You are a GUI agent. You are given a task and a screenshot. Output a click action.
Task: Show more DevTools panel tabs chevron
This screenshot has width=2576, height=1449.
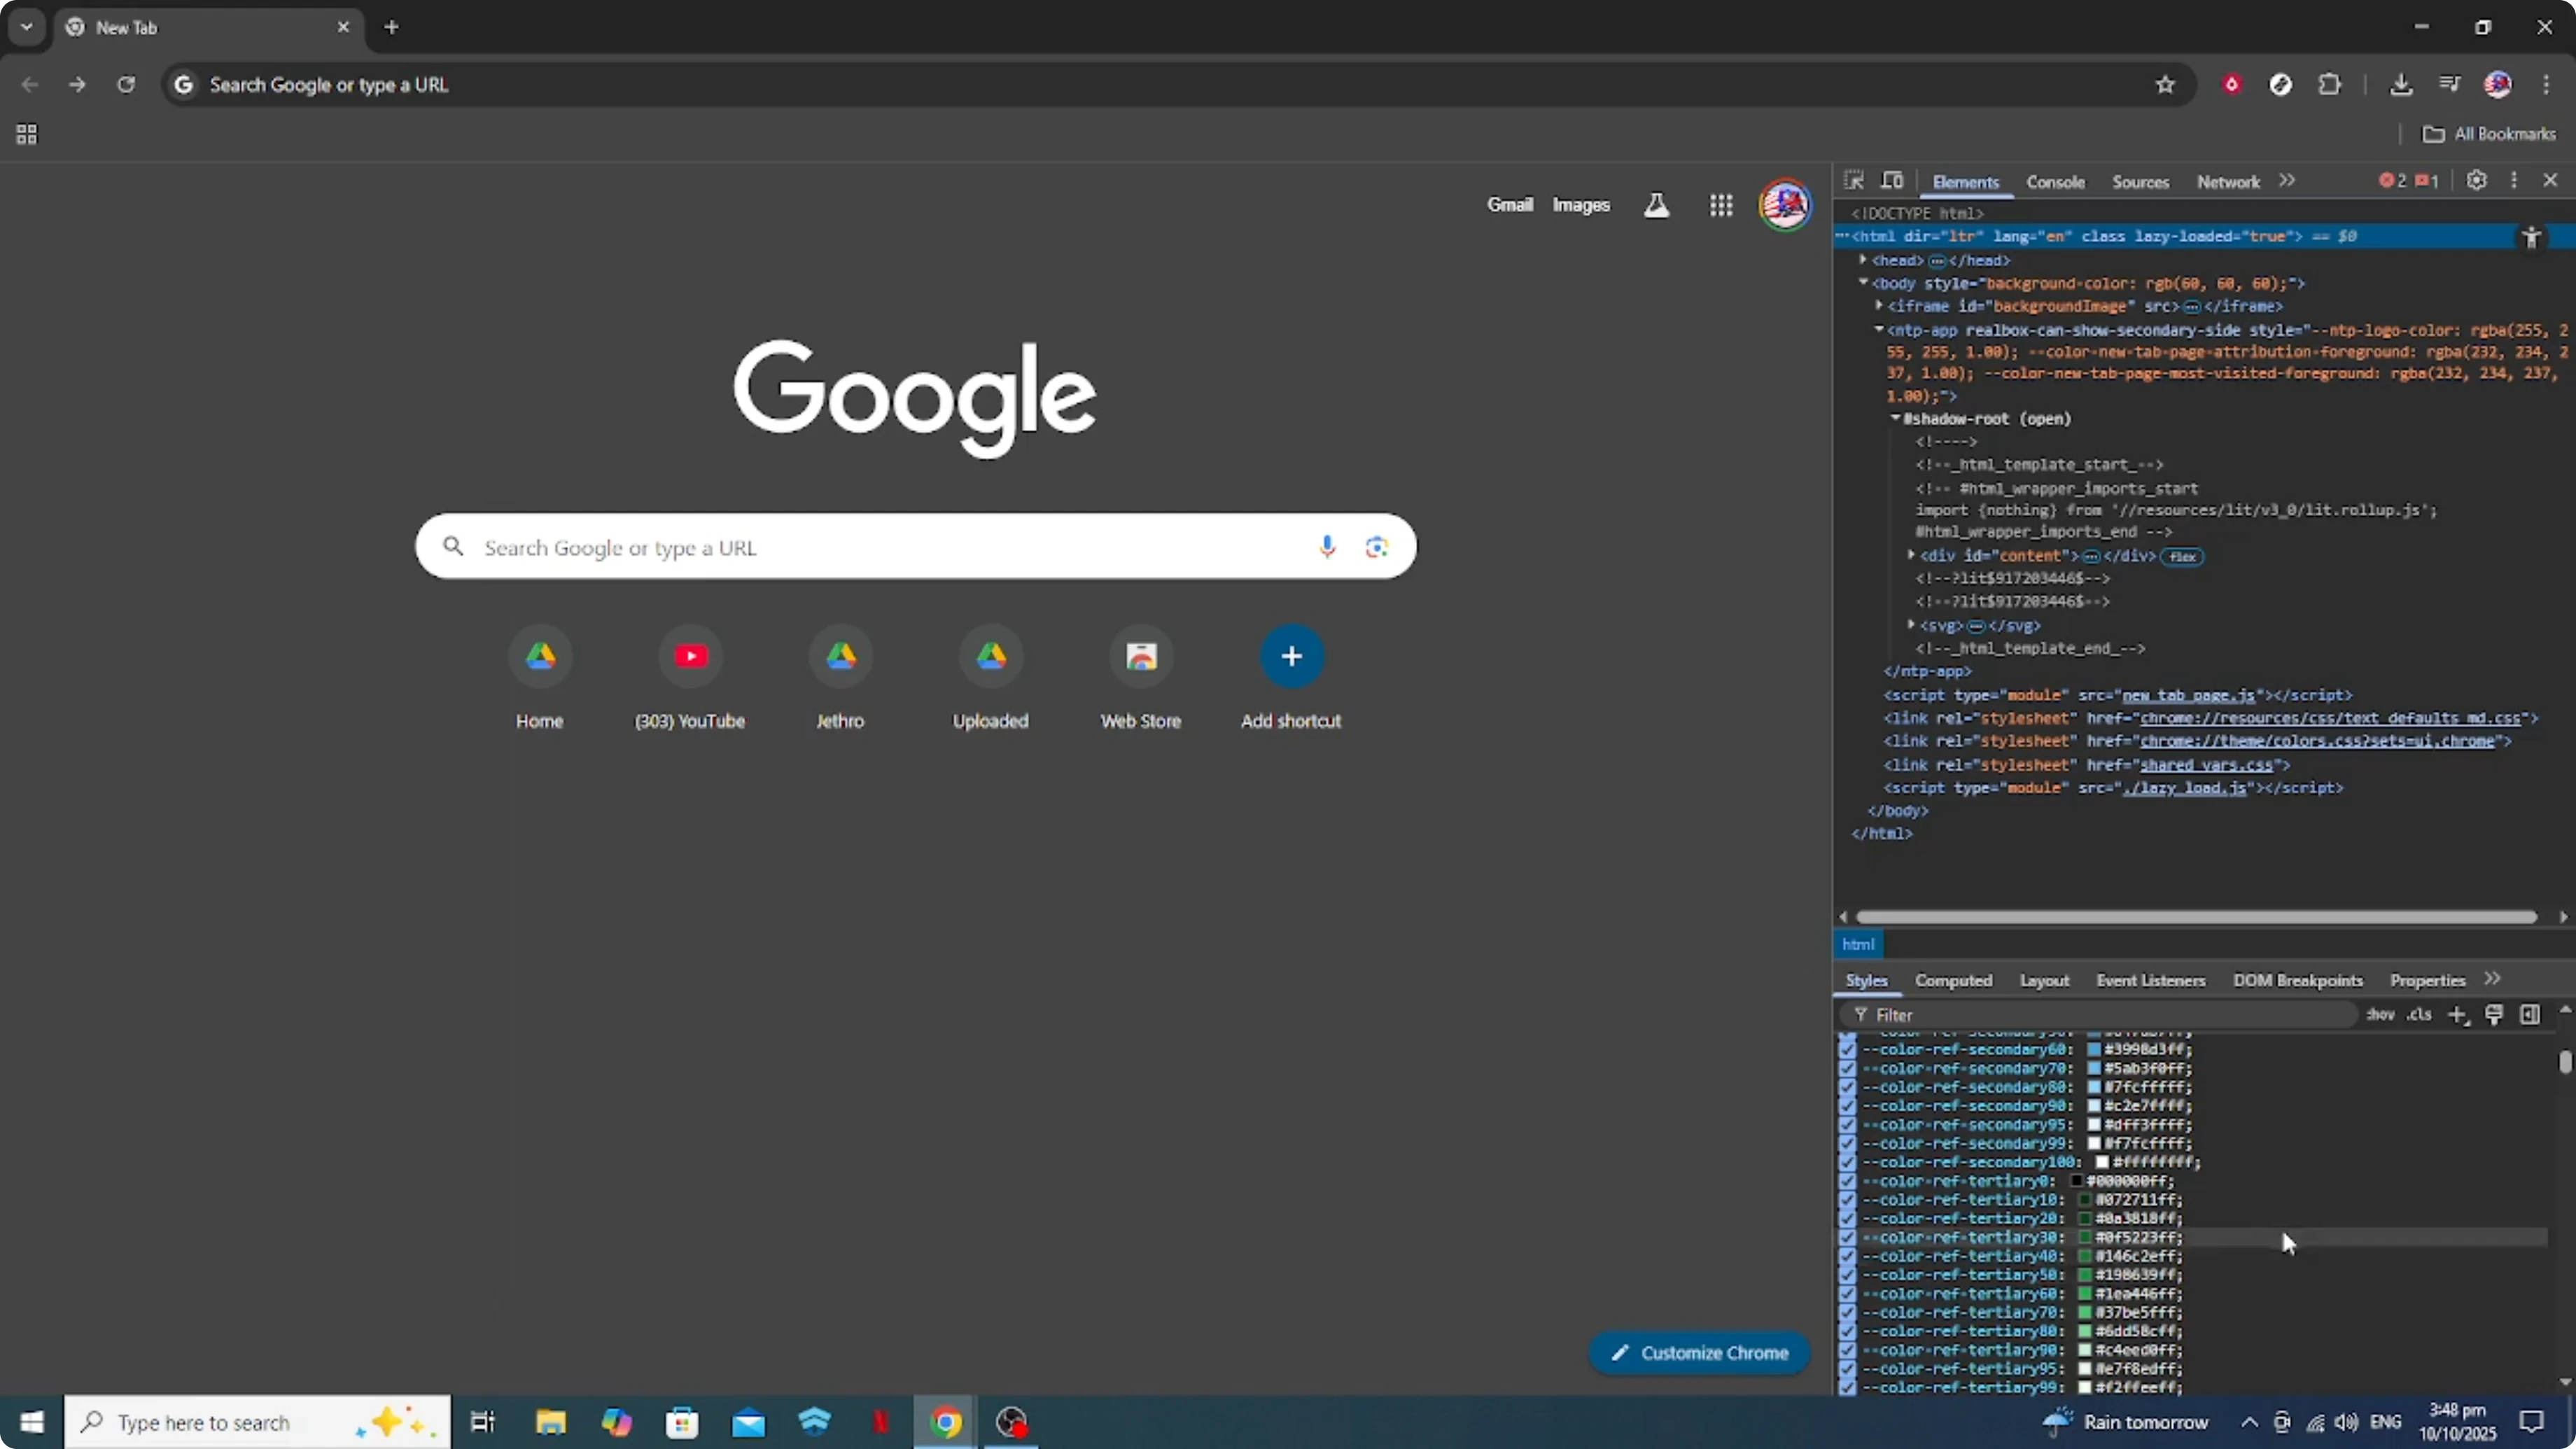tap(2287, 181)
